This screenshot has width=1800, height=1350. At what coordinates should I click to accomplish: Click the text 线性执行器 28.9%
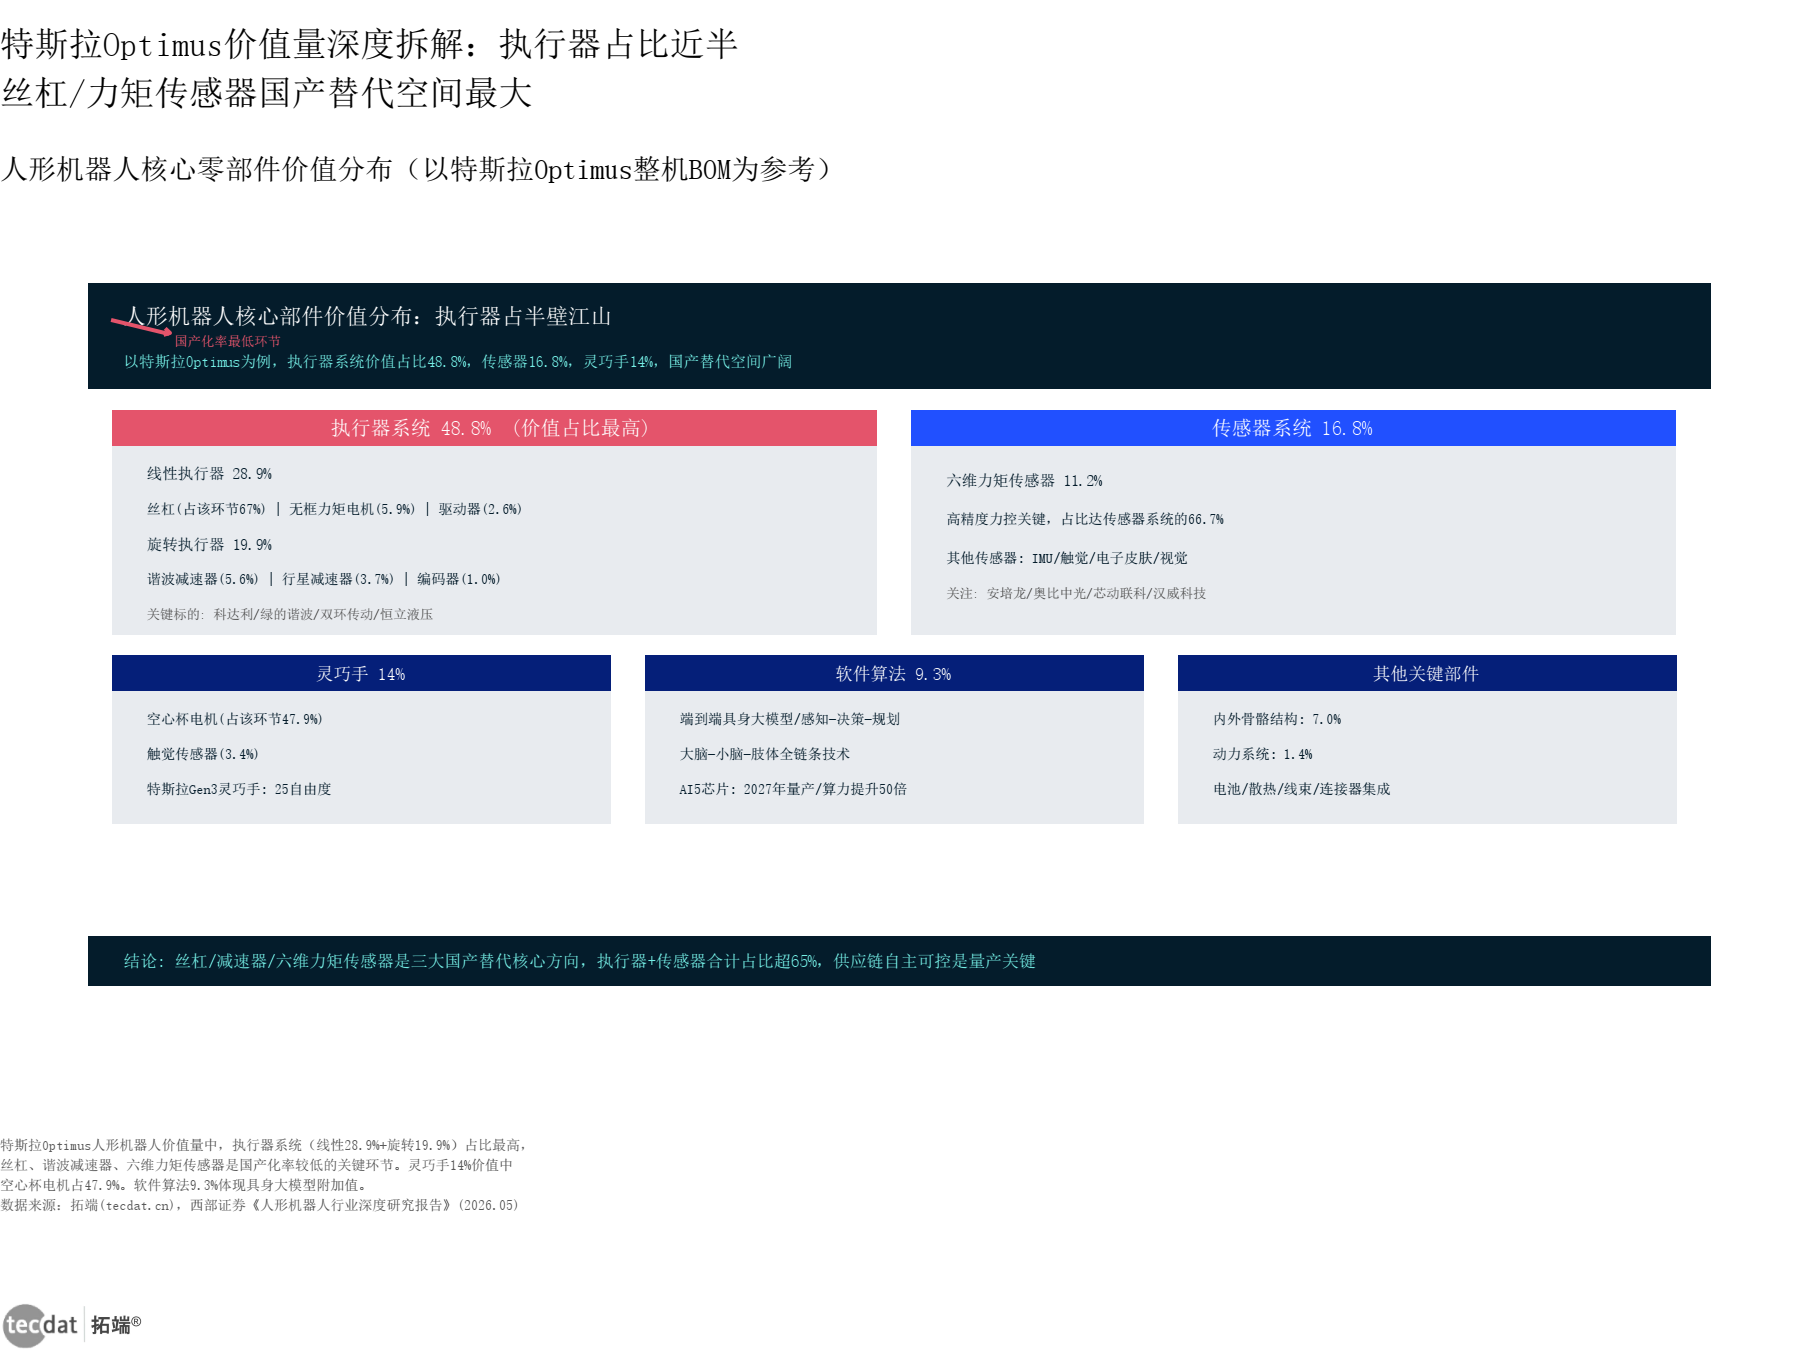pos(209,474)
